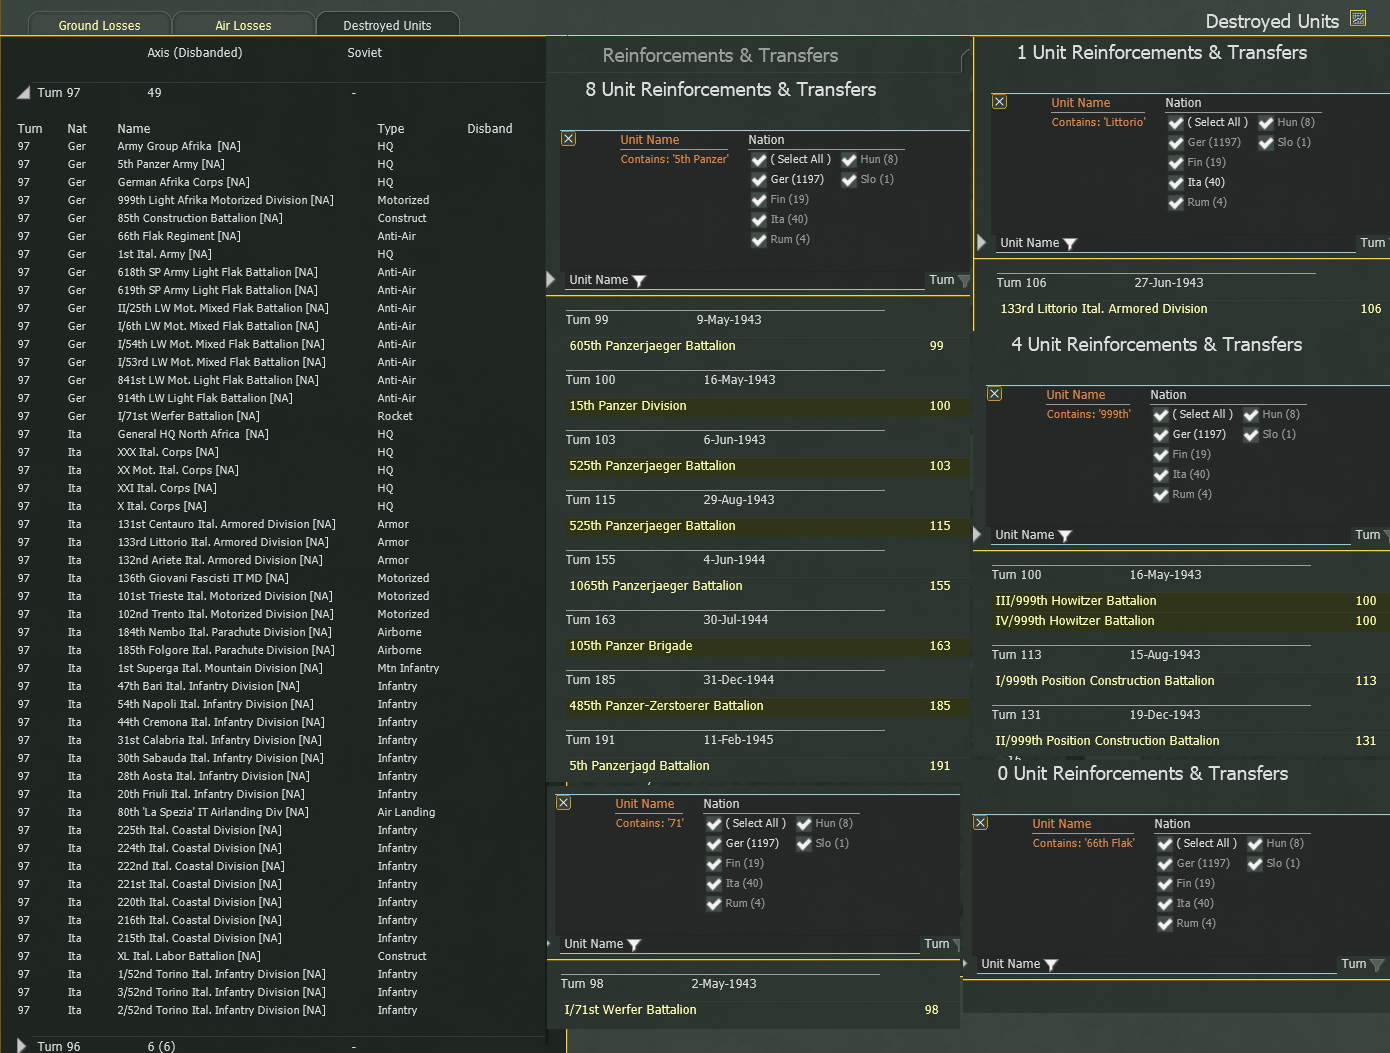Toggle Hun (8) checkbox in Littorio panel
The width and height of the screenshot is (1390, 1053).
(1266, 123)
